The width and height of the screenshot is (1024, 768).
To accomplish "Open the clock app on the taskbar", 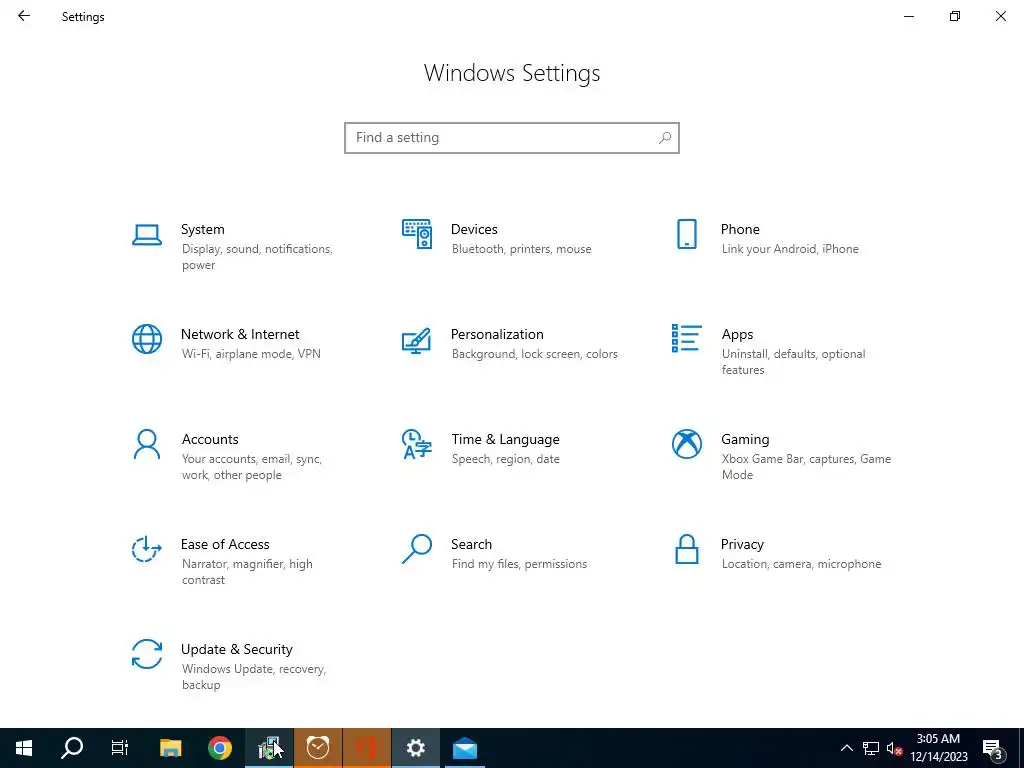I will point(318,748).
